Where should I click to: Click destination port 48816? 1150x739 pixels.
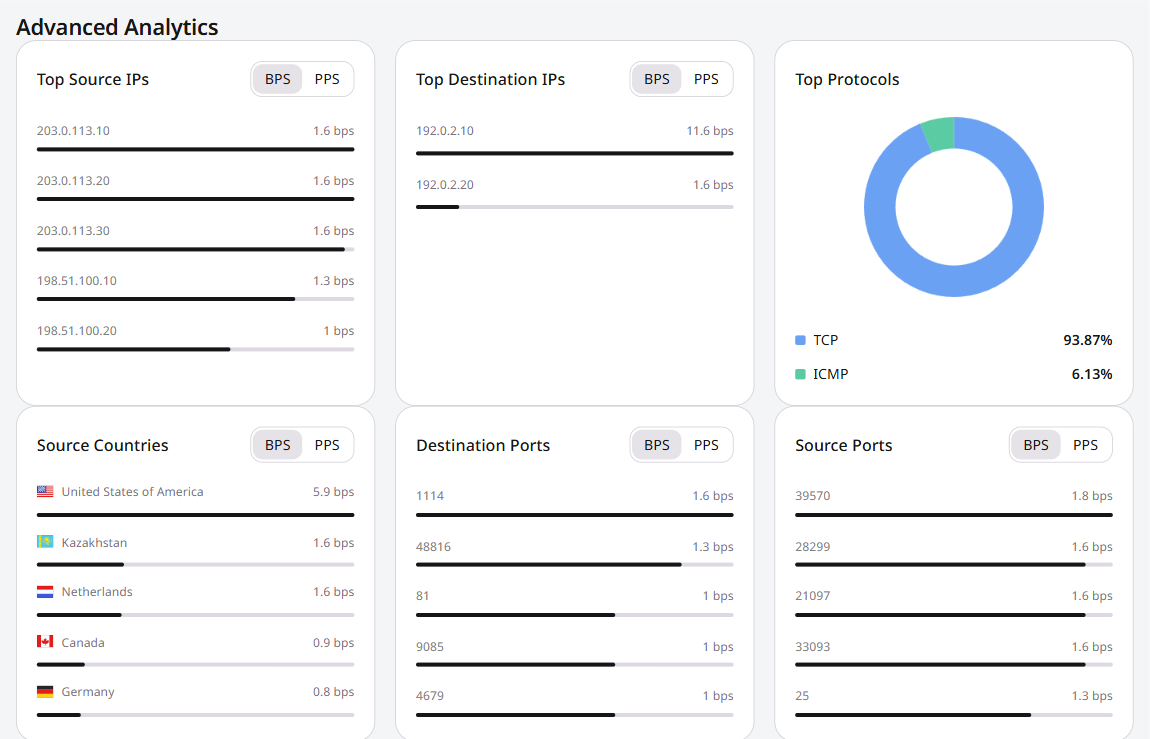(x=433, y=547)
